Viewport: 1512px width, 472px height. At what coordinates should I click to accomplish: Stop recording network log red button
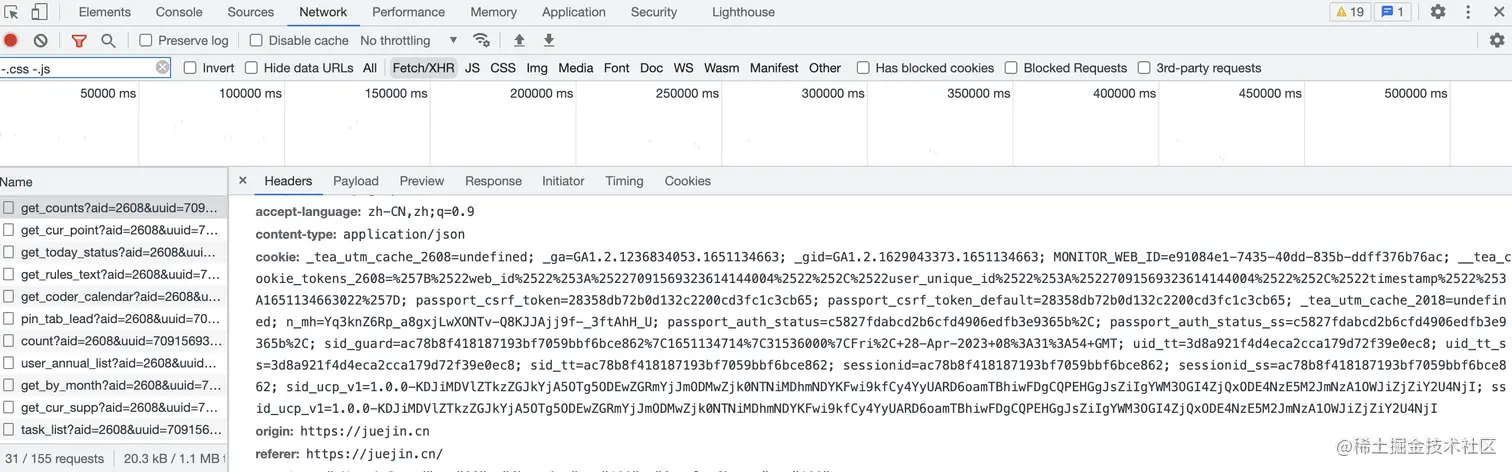pos(11,40)
